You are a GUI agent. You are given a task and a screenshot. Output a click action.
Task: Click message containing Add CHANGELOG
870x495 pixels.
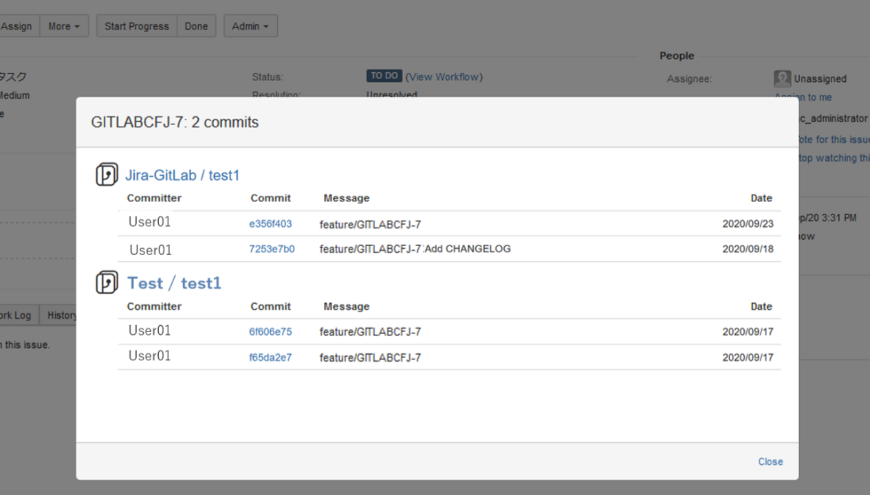(415, 249)
